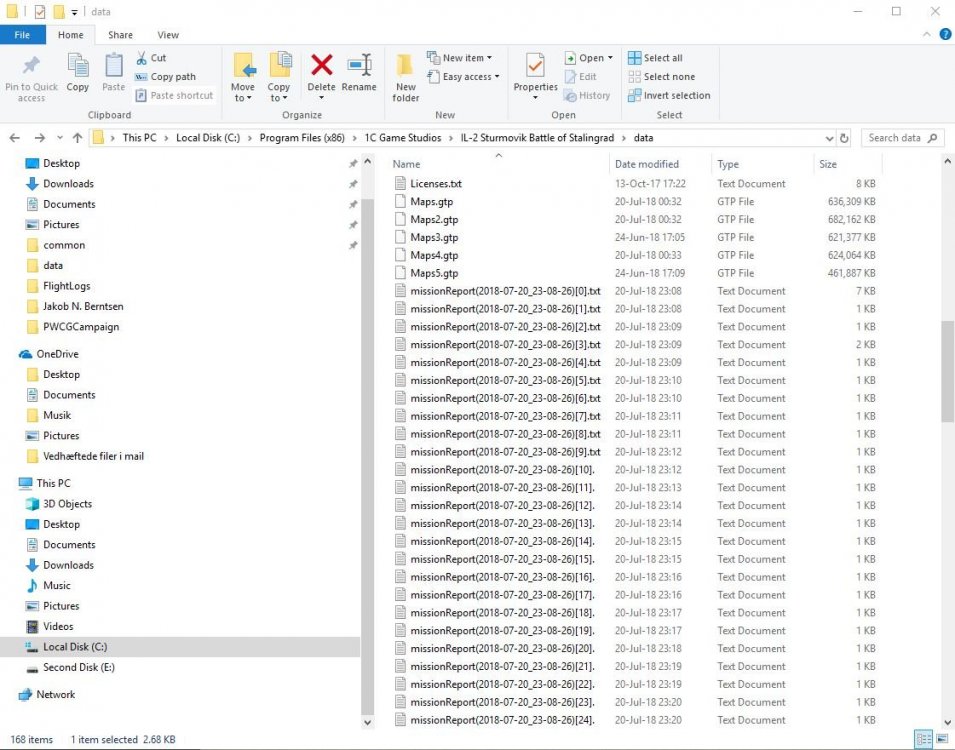This screenshot has width=955, height=750.
Task: Sort by the Date modified column header
Action: [x=647, y=164]
